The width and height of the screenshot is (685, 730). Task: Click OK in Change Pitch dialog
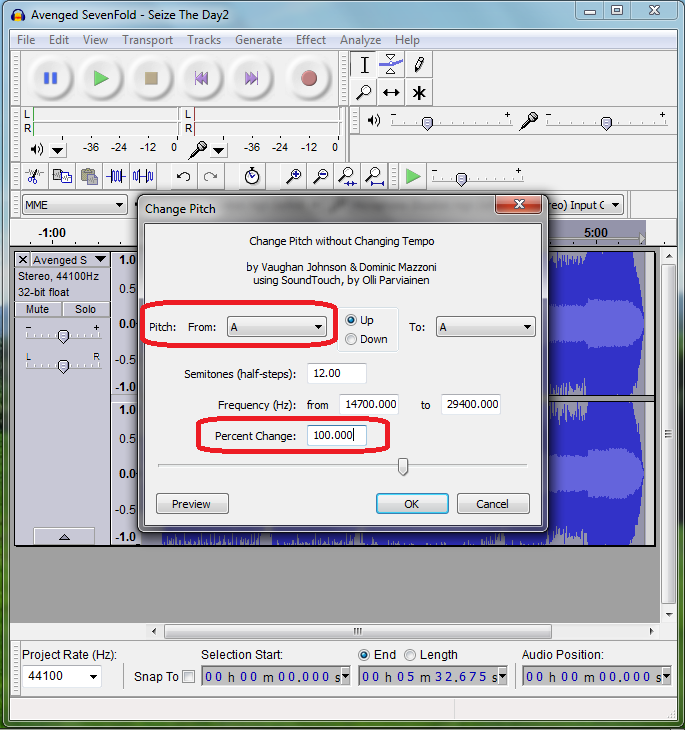pyautogui.click(x=412, y=504)
